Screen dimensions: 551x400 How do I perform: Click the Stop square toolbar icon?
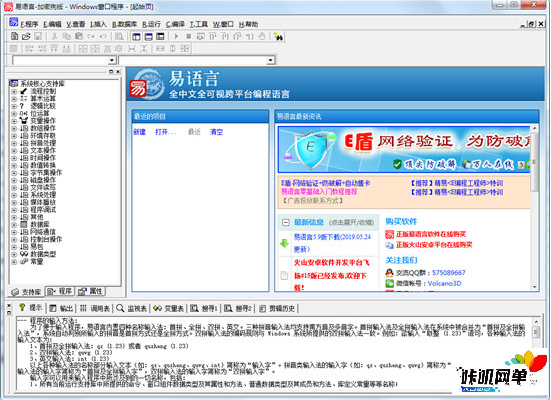coord(188,36)
